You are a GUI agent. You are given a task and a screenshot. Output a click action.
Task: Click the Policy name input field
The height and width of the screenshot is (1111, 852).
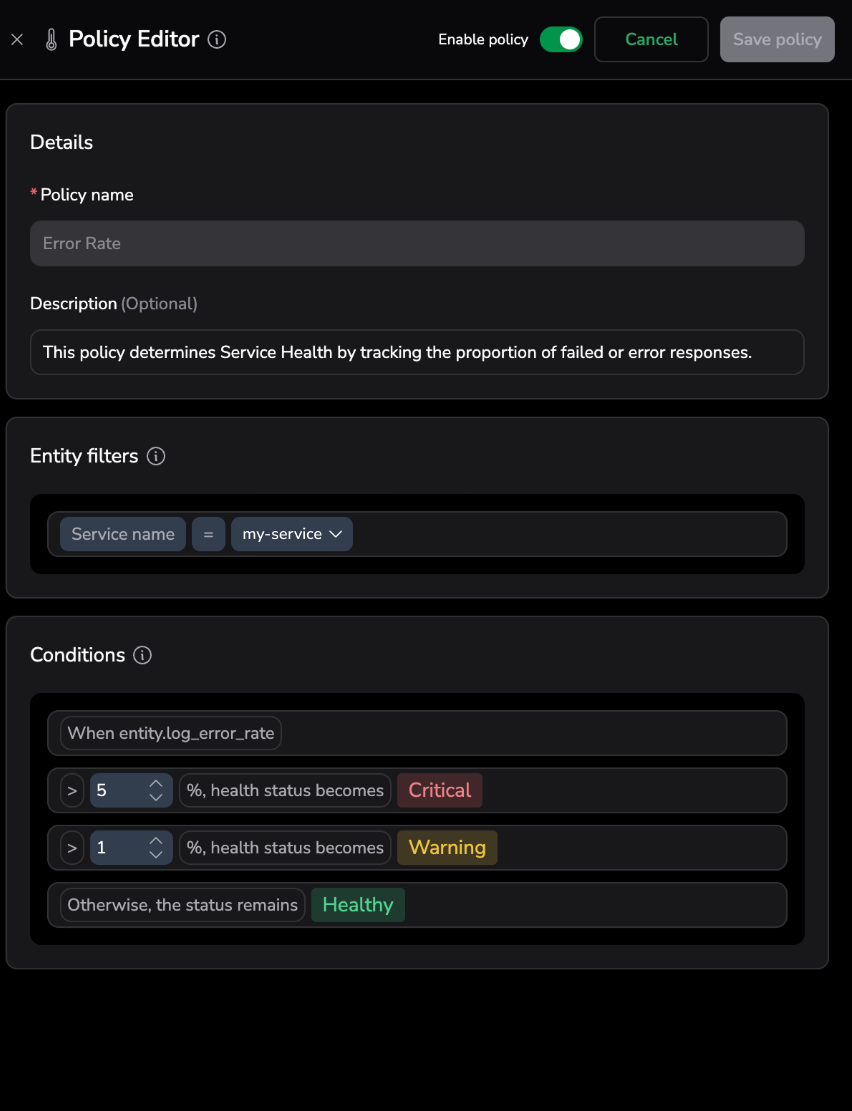coord(417,243)
